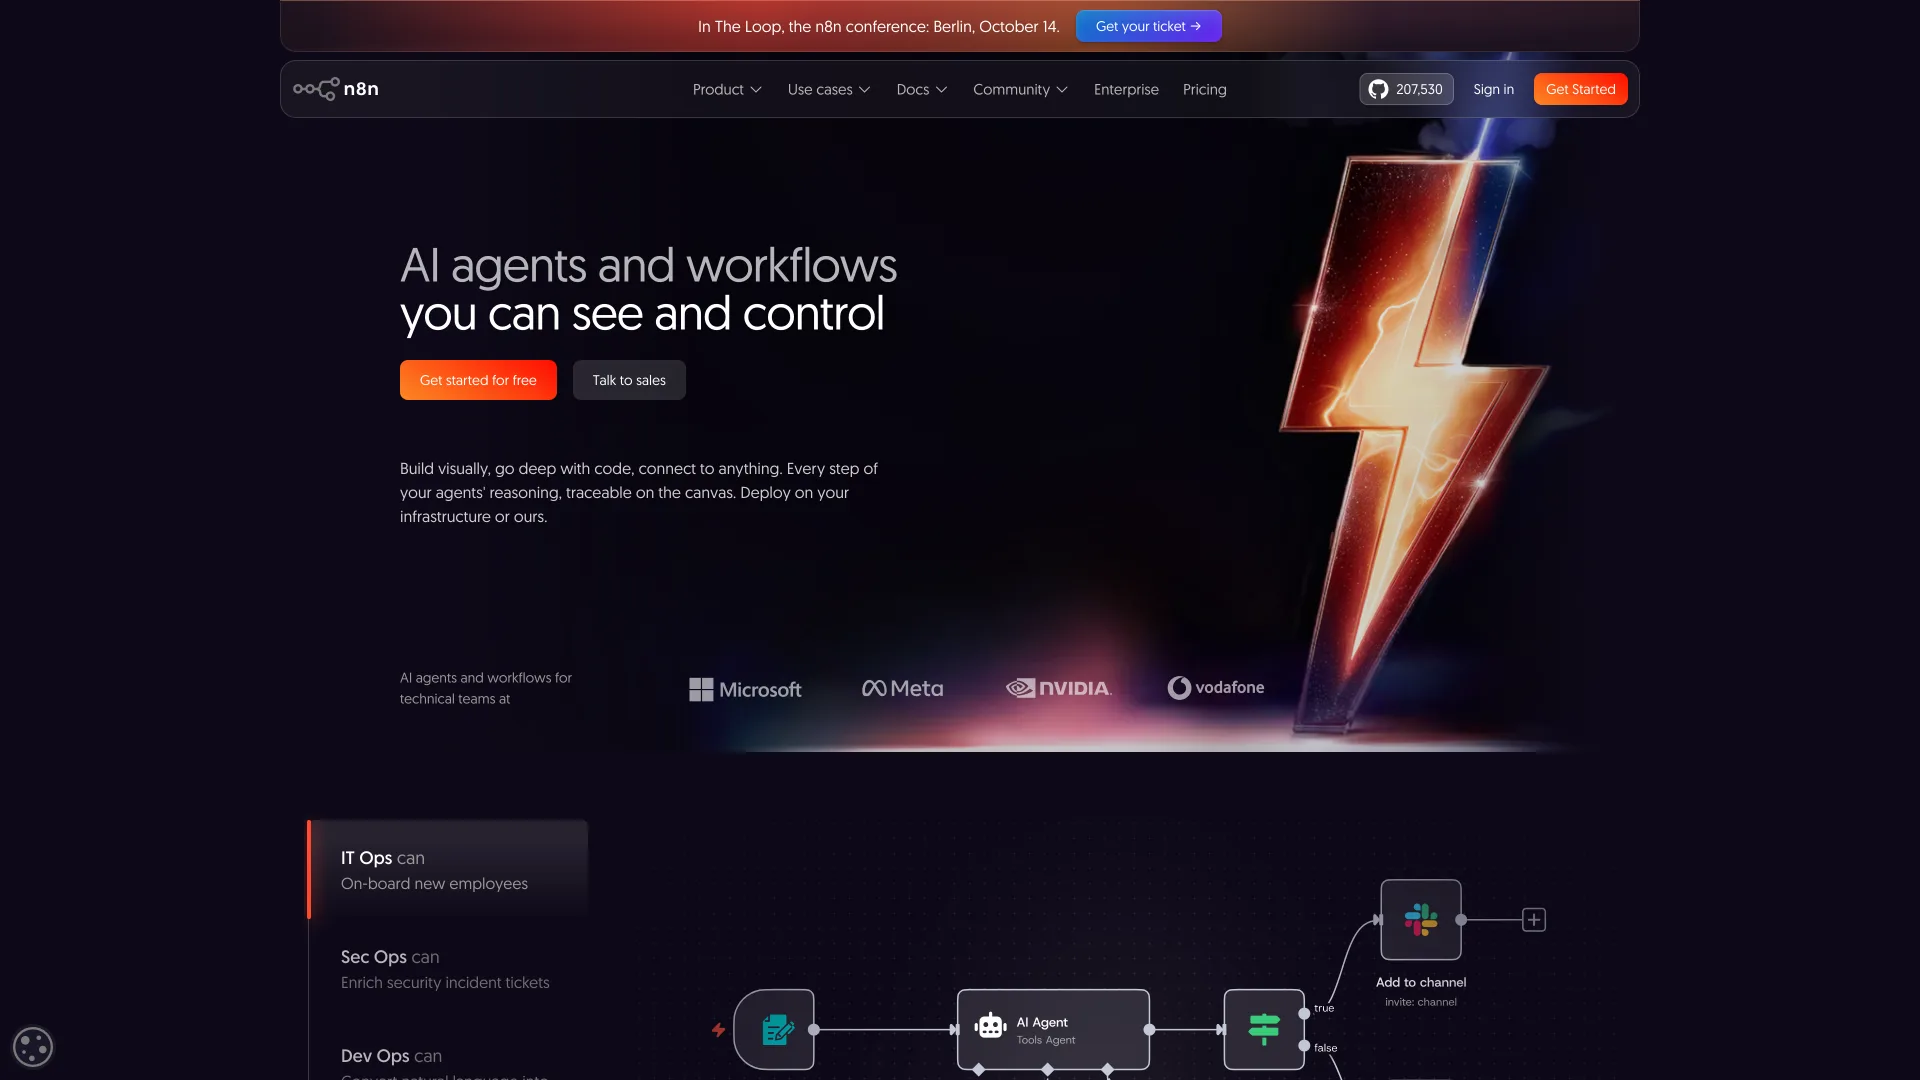Viewport: 1920px width, 1080px height.
Task: Click the NVIDIA logo
Action: pos(1058,688)
